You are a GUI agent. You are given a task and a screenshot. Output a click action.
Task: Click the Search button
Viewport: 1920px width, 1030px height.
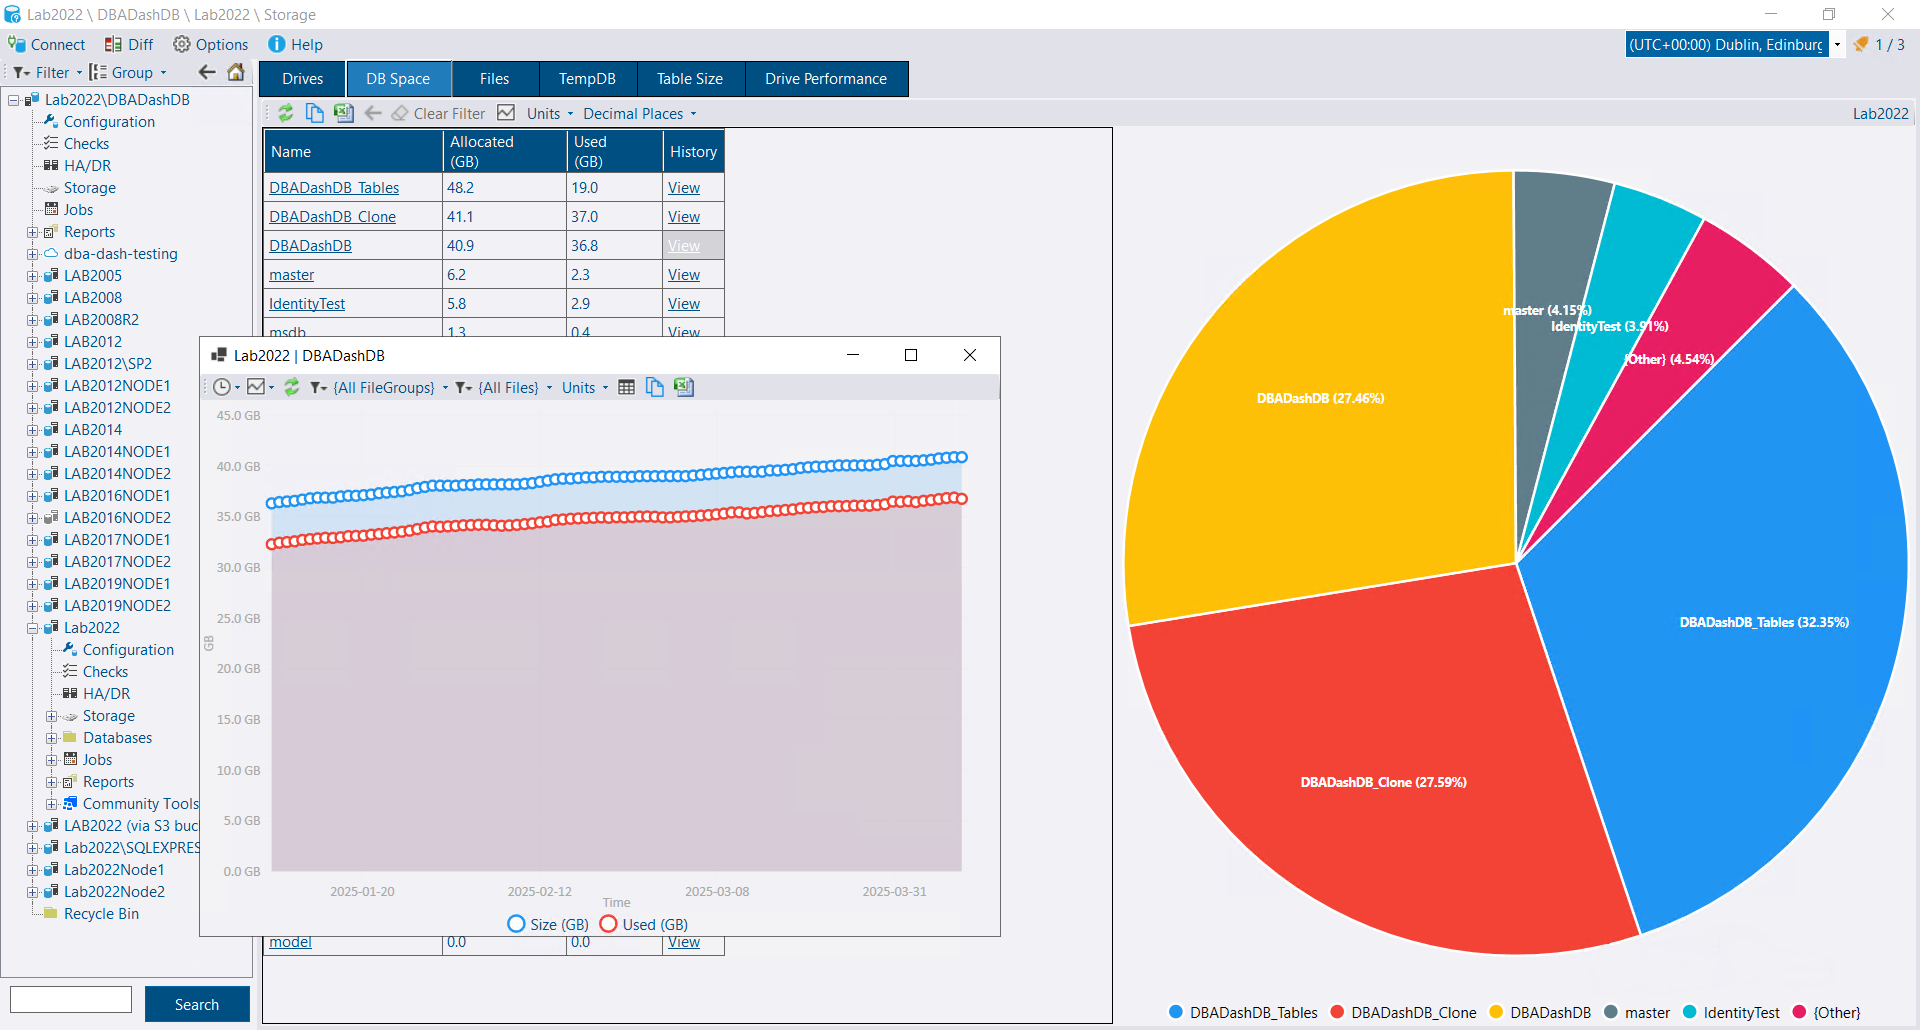click(x=197, y=1004)
